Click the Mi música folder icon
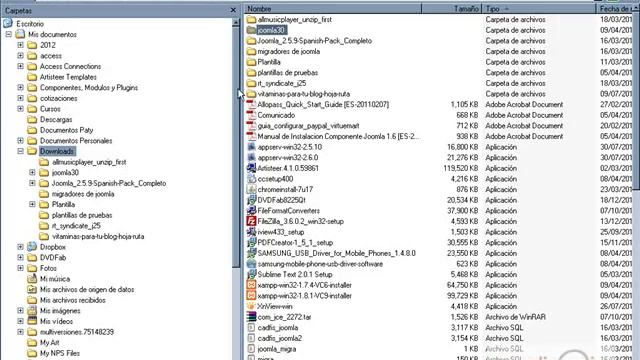Viewport: 640px width, 360px height. (32, 279)
